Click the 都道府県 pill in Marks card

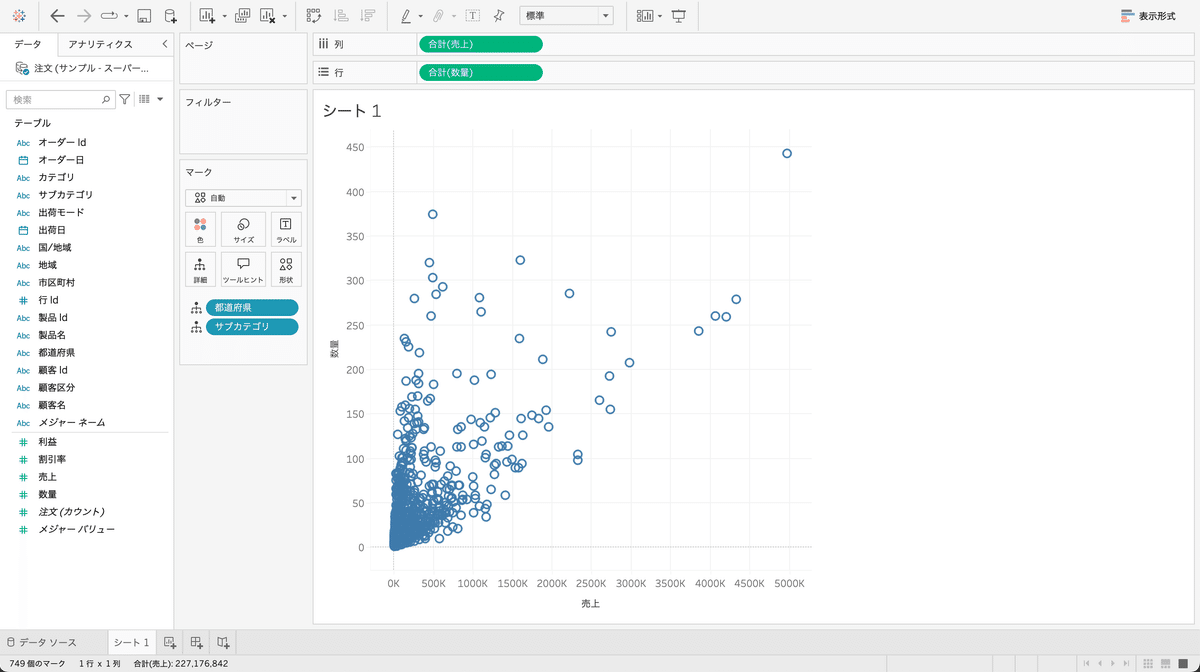[251, 307]
